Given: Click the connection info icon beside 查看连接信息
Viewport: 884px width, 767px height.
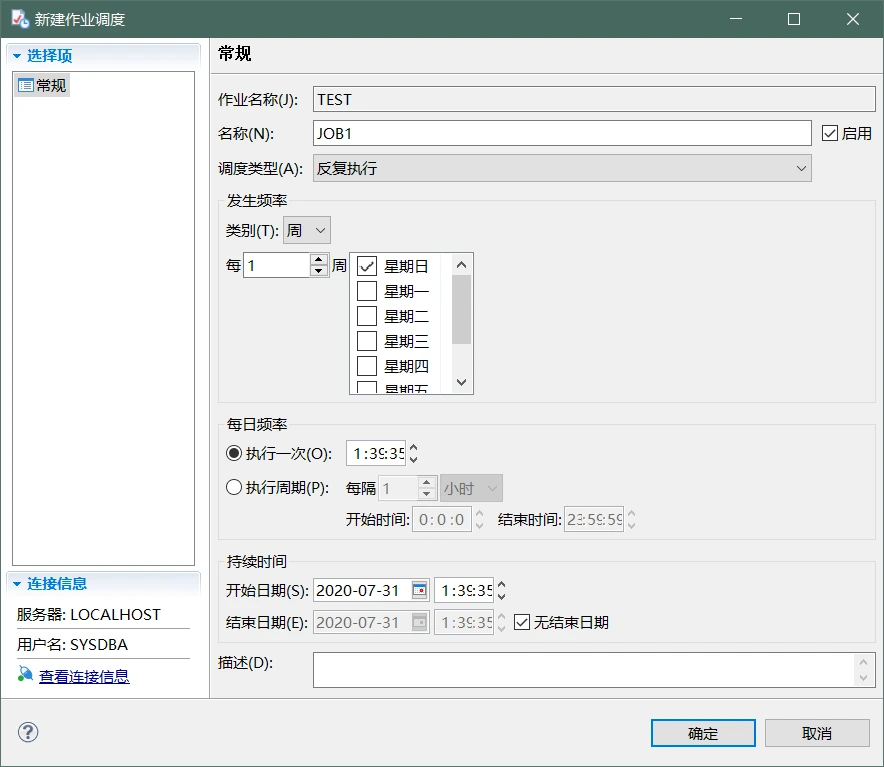Looking at the screenshot, I should [25, 676].
